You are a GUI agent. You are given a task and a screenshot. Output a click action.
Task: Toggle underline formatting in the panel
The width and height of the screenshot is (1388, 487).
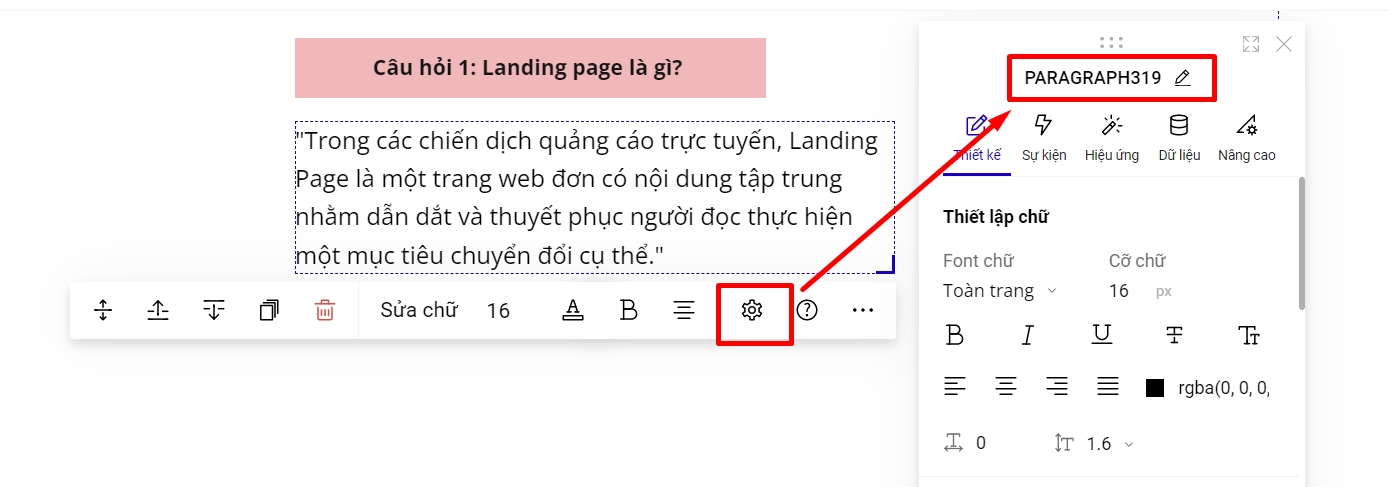click(x=1101, y=336)
